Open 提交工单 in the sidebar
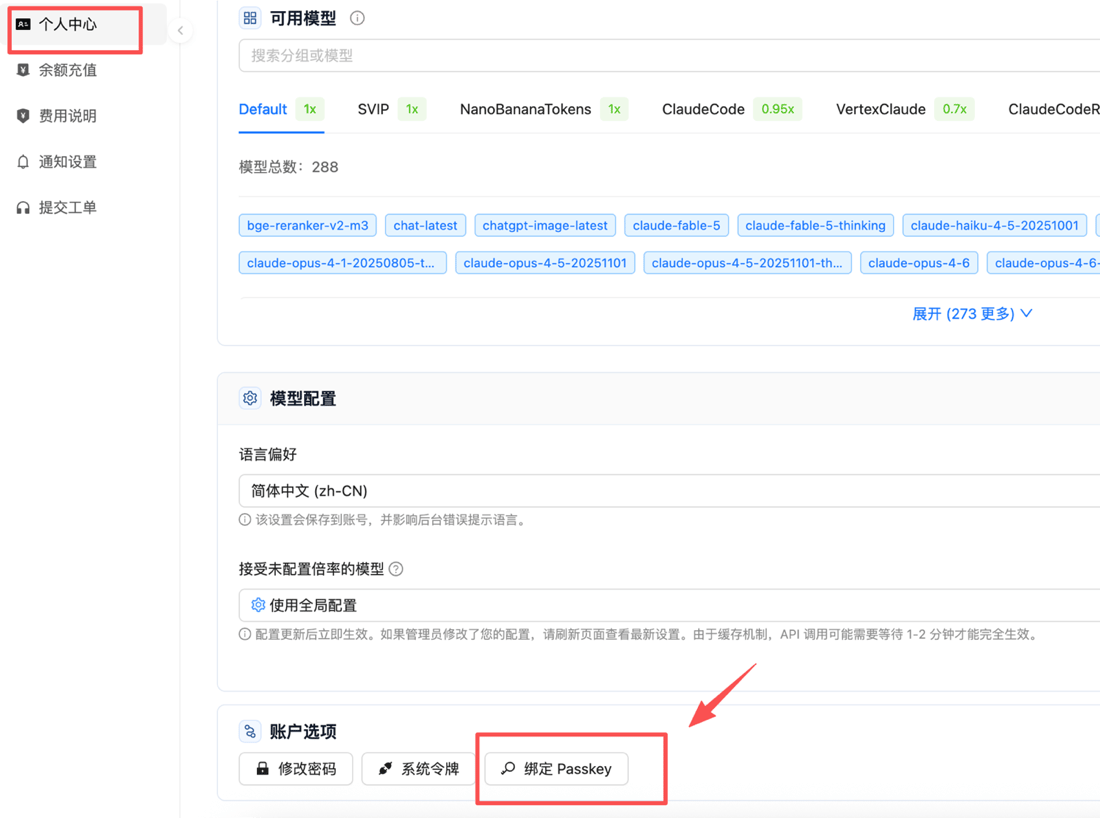This screenshot has height=818, width=1100. pyautogui.click(x=67, y=208)
